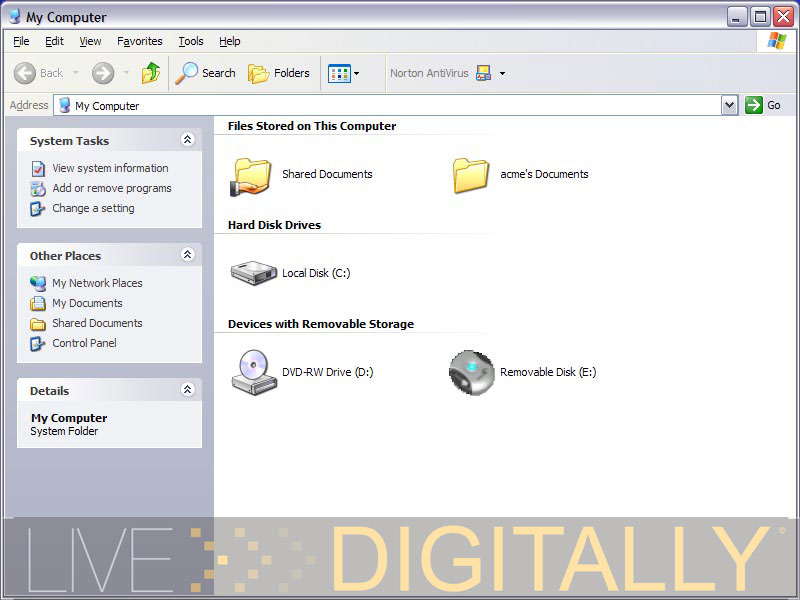
Task: Open the Shared Documents folder icon
Action: (252, 175)
